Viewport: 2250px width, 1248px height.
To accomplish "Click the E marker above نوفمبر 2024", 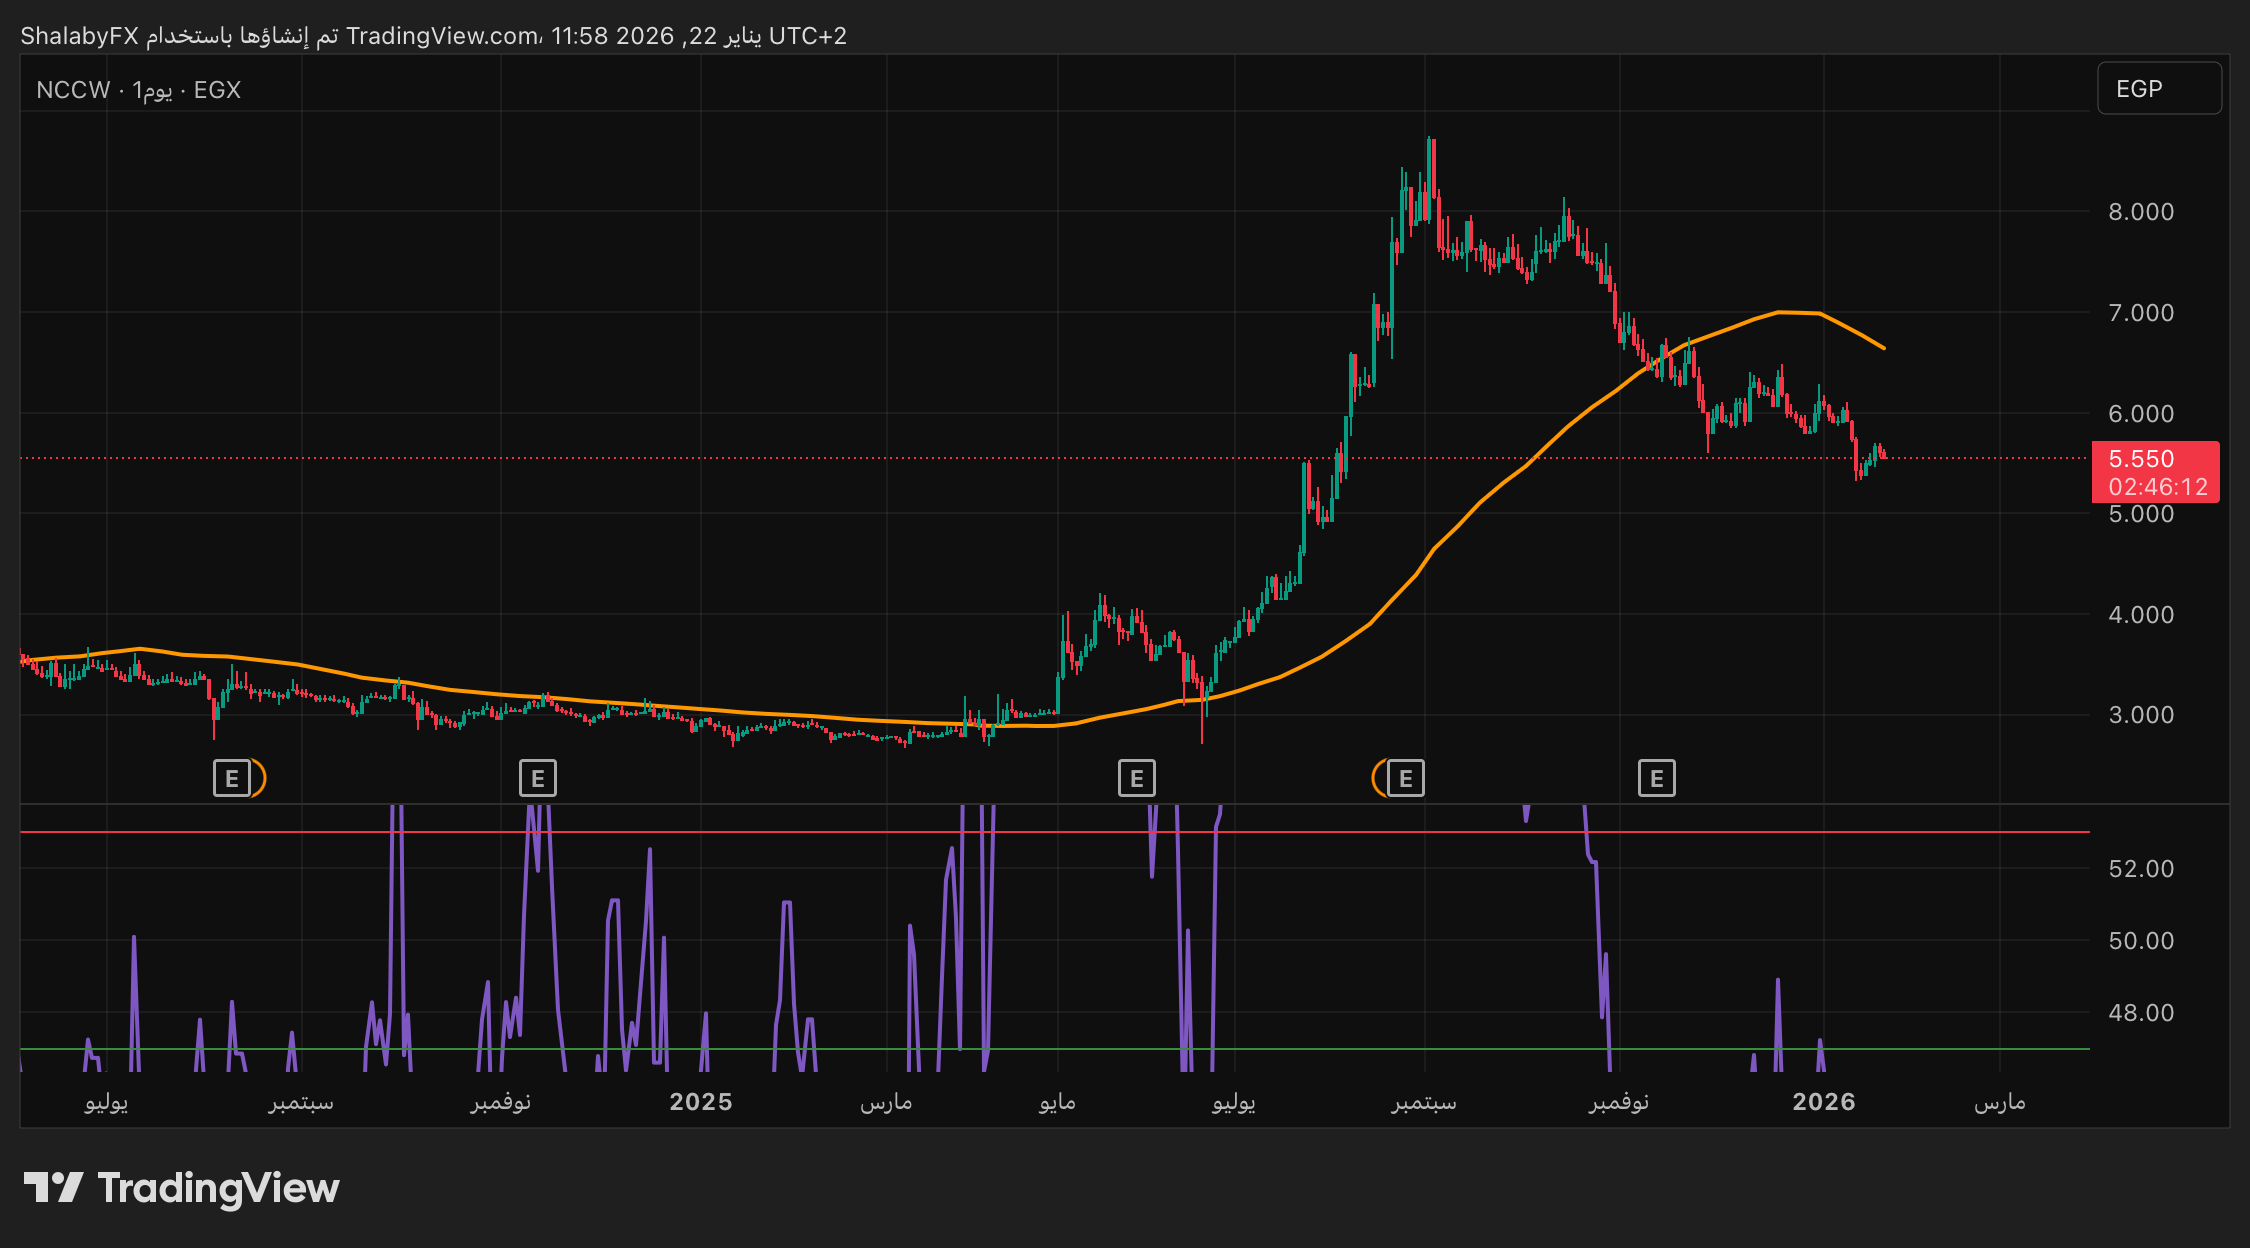I will tap(538, 778).
